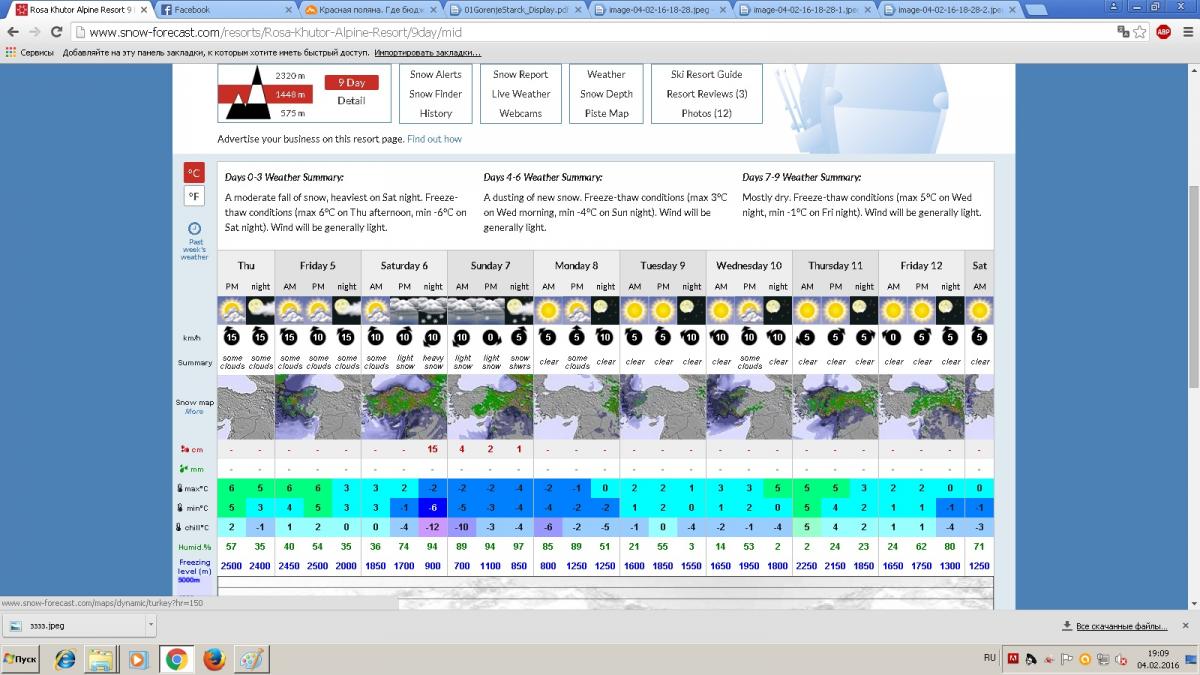Select the 1448 m mid-mountain elevation
This screenshot has width=1200, height=675.
click(x=290, y=95)
